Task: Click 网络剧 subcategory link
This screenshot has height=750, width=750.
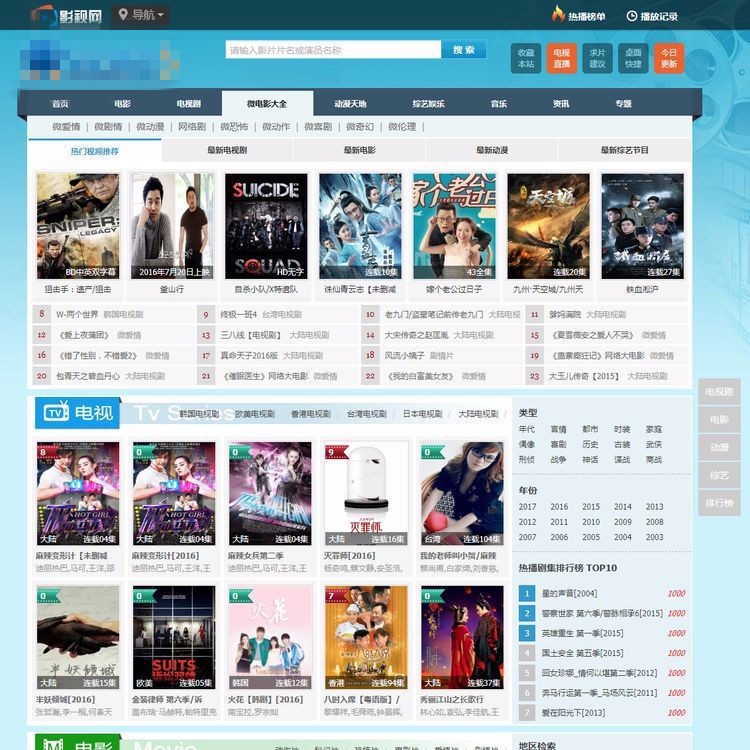Action: pyautogui.click(x=192, y=127)
